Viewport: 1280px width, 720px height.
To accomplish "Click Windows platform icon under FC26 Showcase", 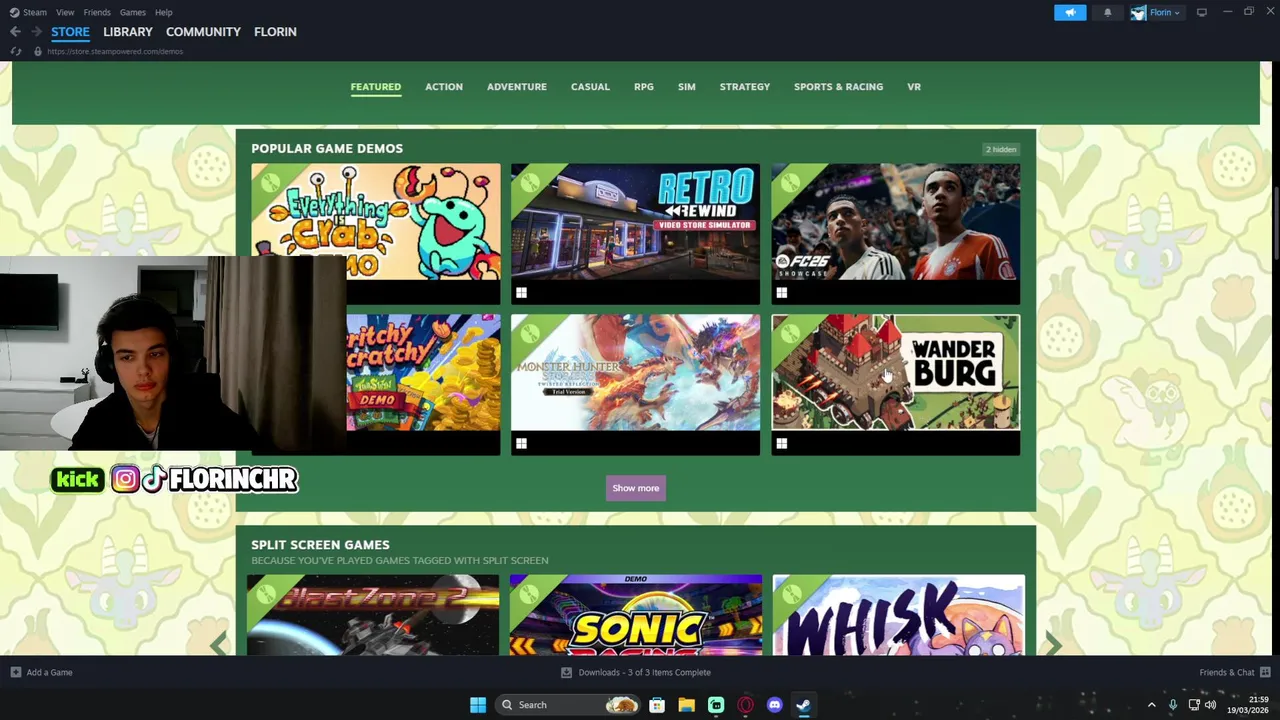I will (x=782, y=293).
